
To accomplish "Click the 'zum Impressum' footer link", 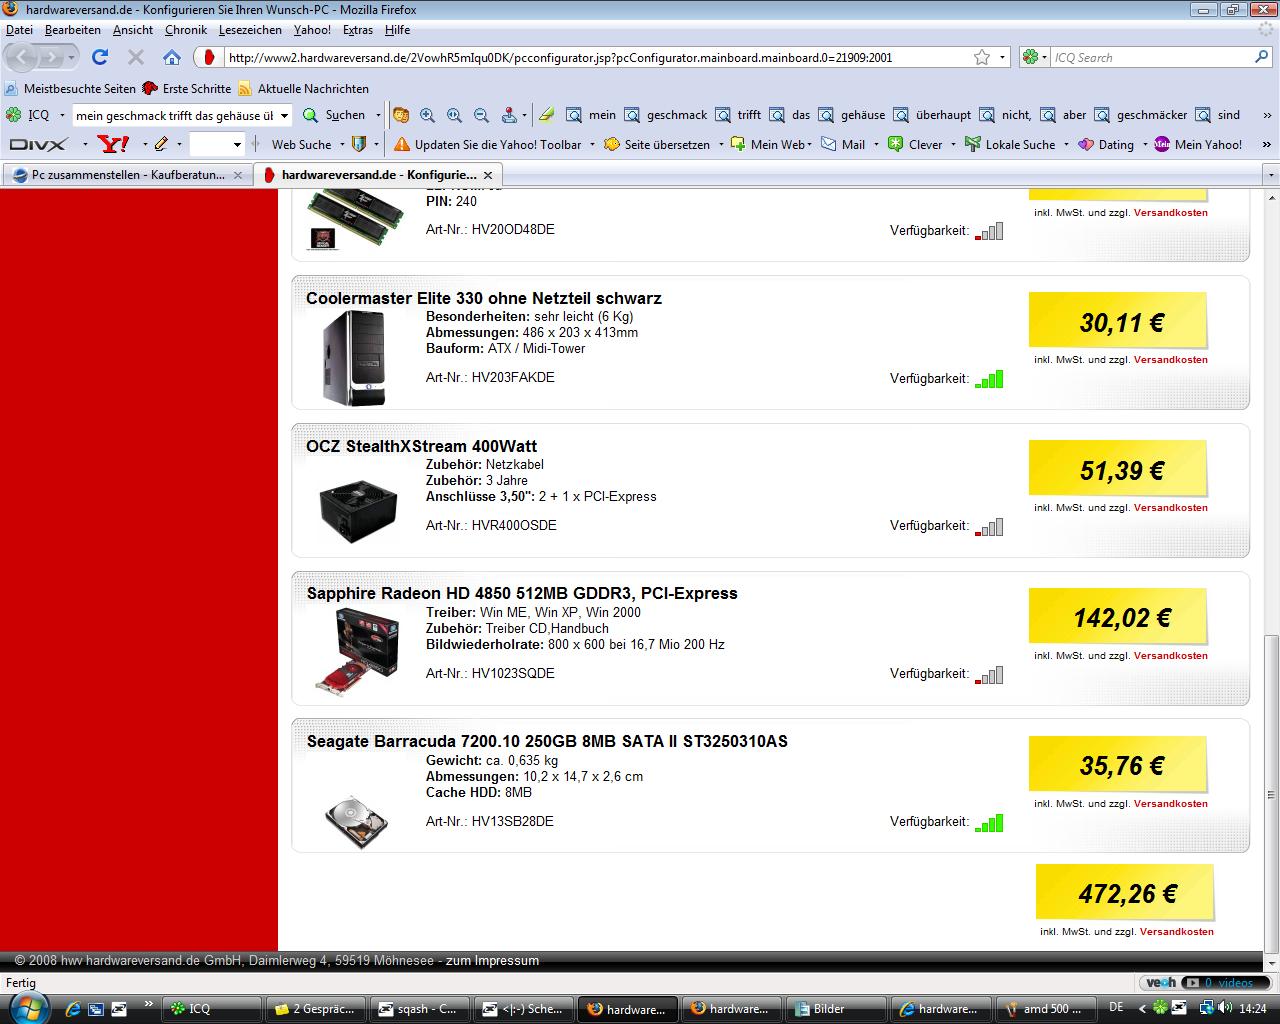I will (x=492, y=960).
